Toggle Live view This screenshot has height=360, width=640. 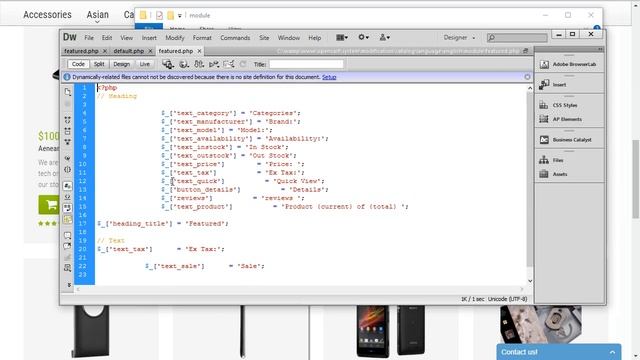pyautogui.click(x=144, y=64)
